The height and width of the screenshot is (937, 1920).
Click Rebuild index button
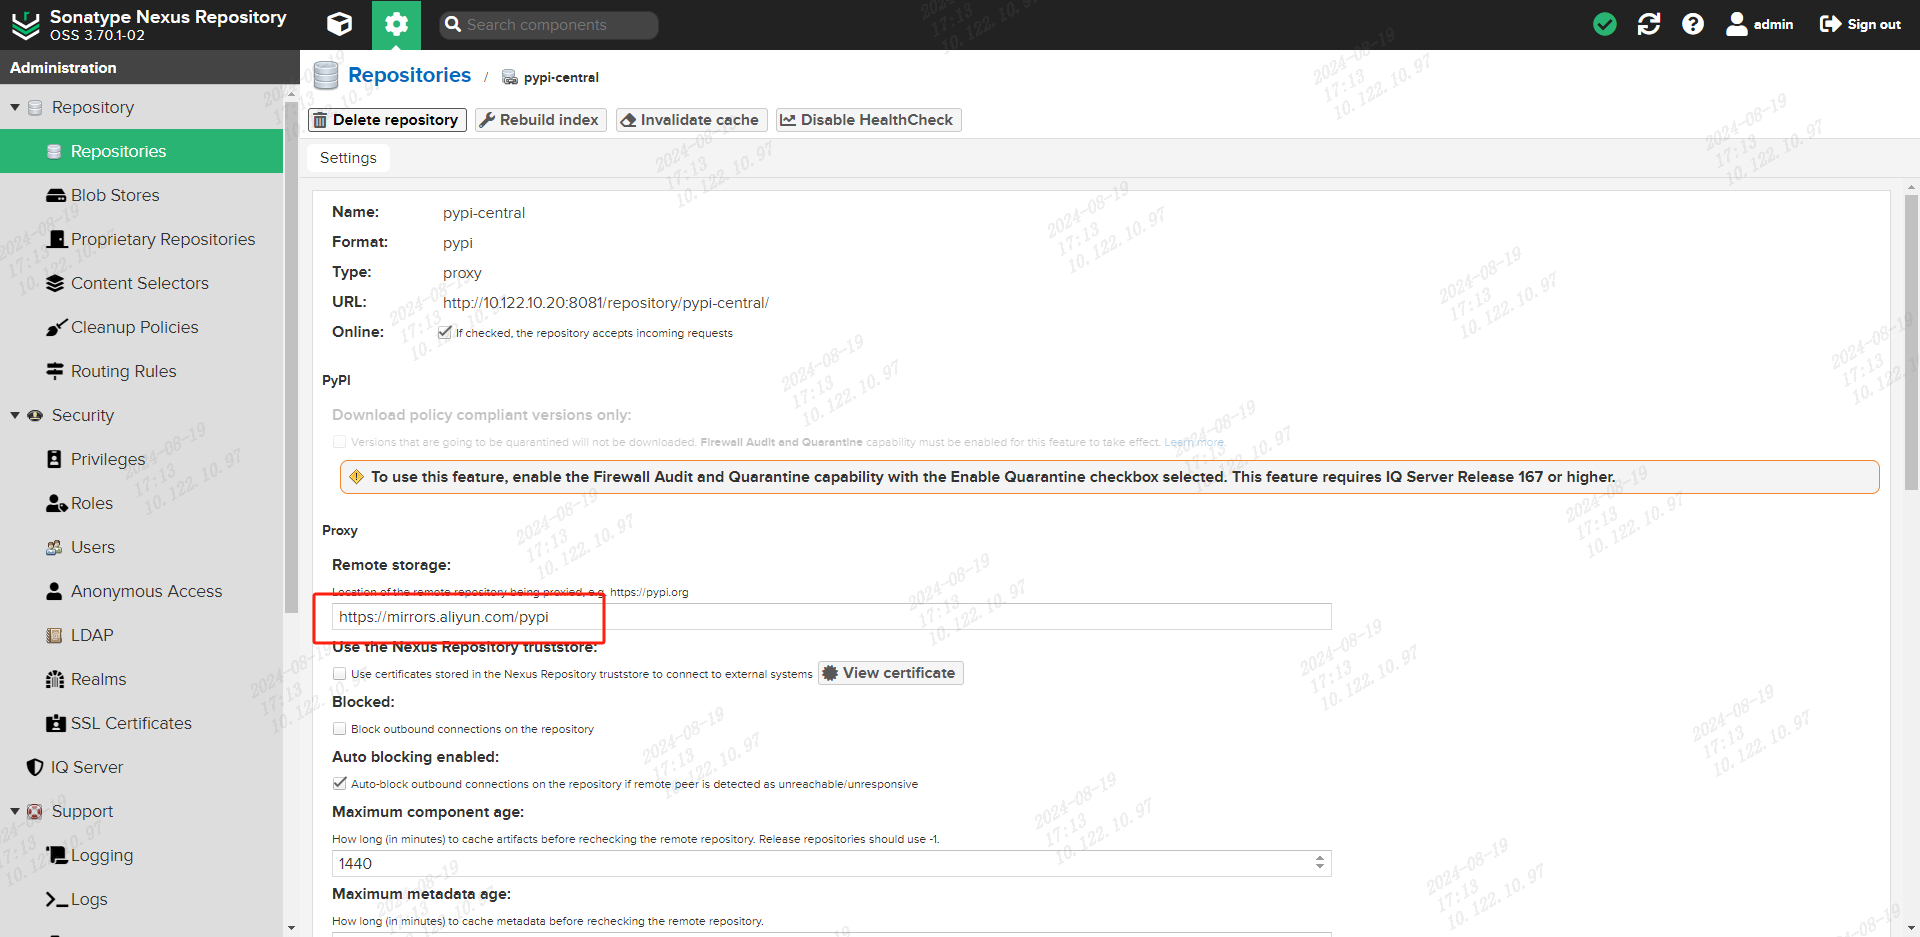click(540, 120)
